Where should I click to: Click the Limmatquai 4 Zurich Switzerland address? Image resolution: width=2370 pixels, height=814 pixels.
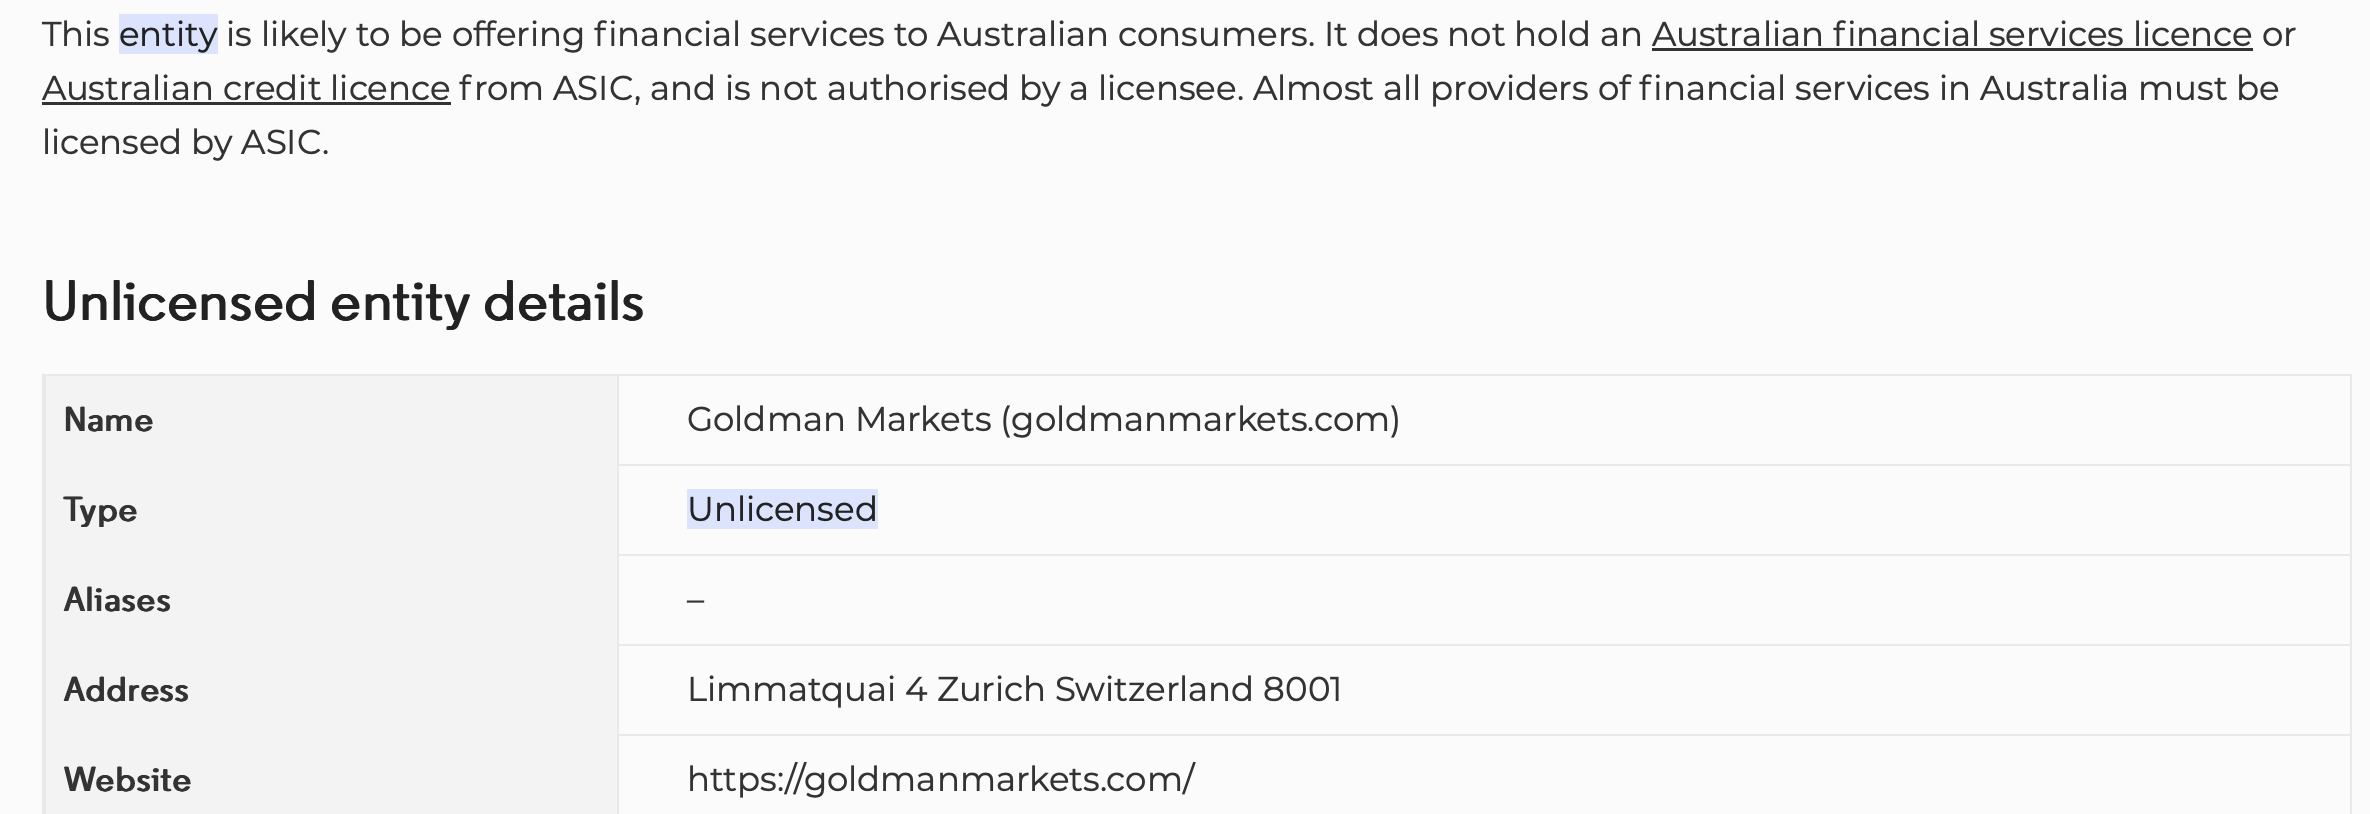click(x=1014, y=689)
